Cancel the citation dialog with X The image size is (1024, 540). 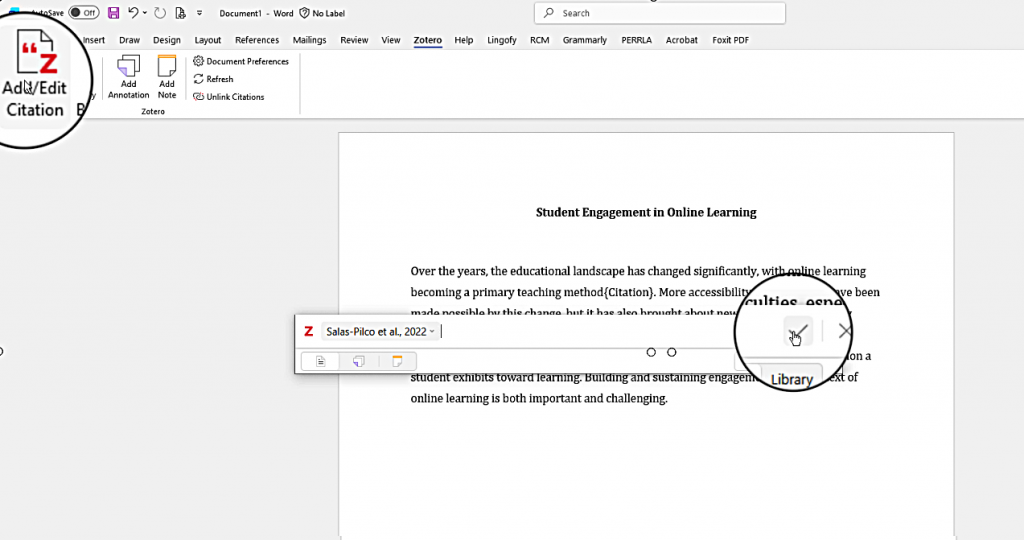click(845, 332)
